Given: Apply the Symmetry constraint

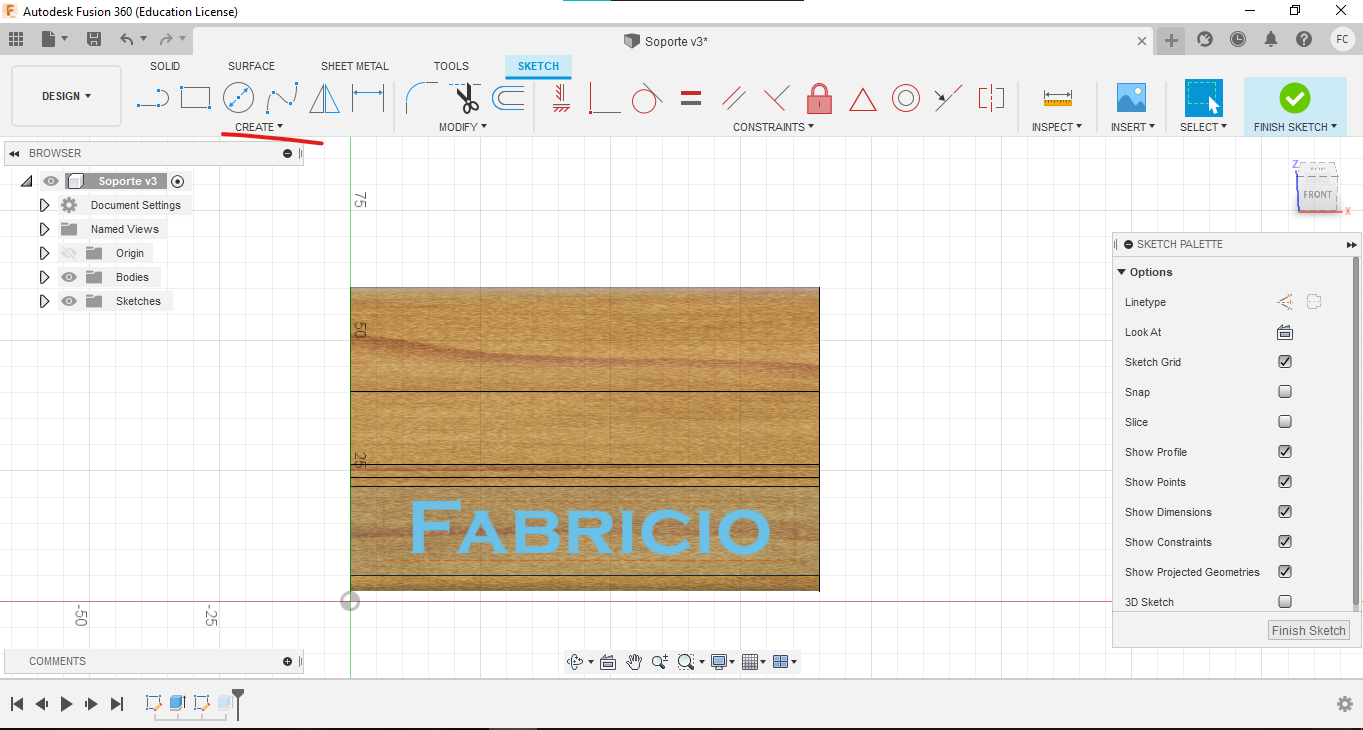Looking at the screenshot, I should point(991,98).
